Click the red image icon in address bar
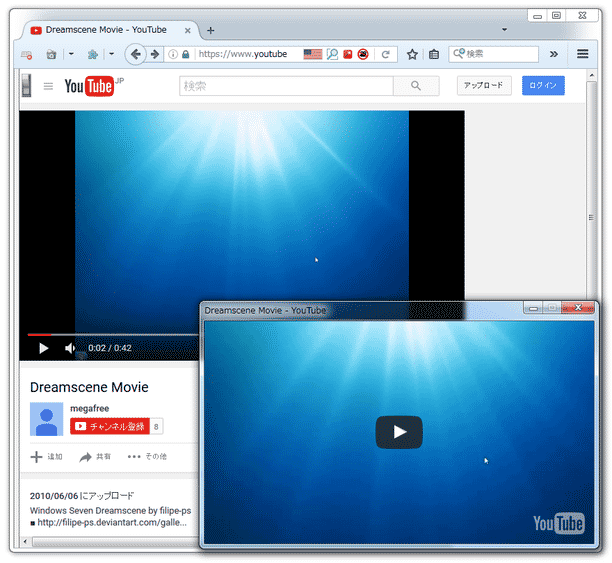612x563 pixels. coord(348,54)
